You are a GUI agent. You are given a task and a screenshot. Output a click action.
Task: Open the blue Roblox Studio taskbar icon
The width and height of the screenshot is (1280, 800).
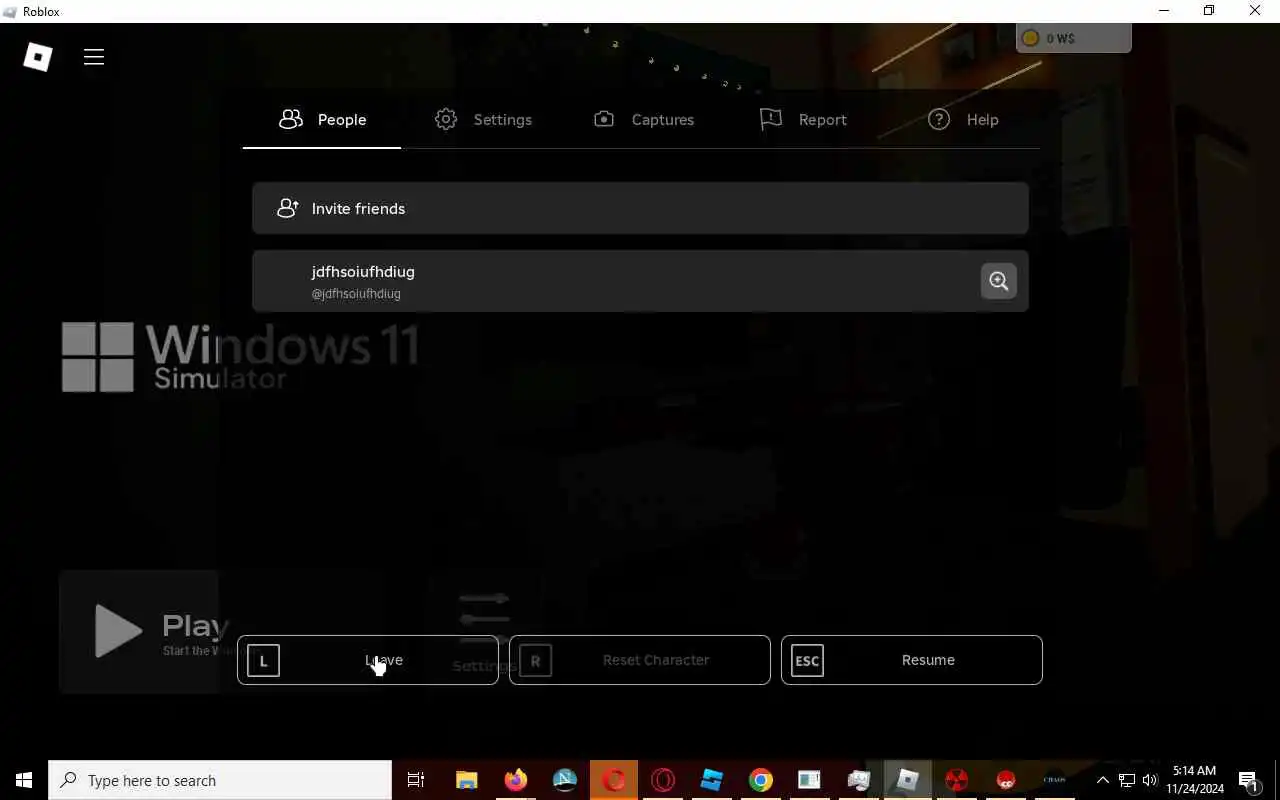(712, 780)
